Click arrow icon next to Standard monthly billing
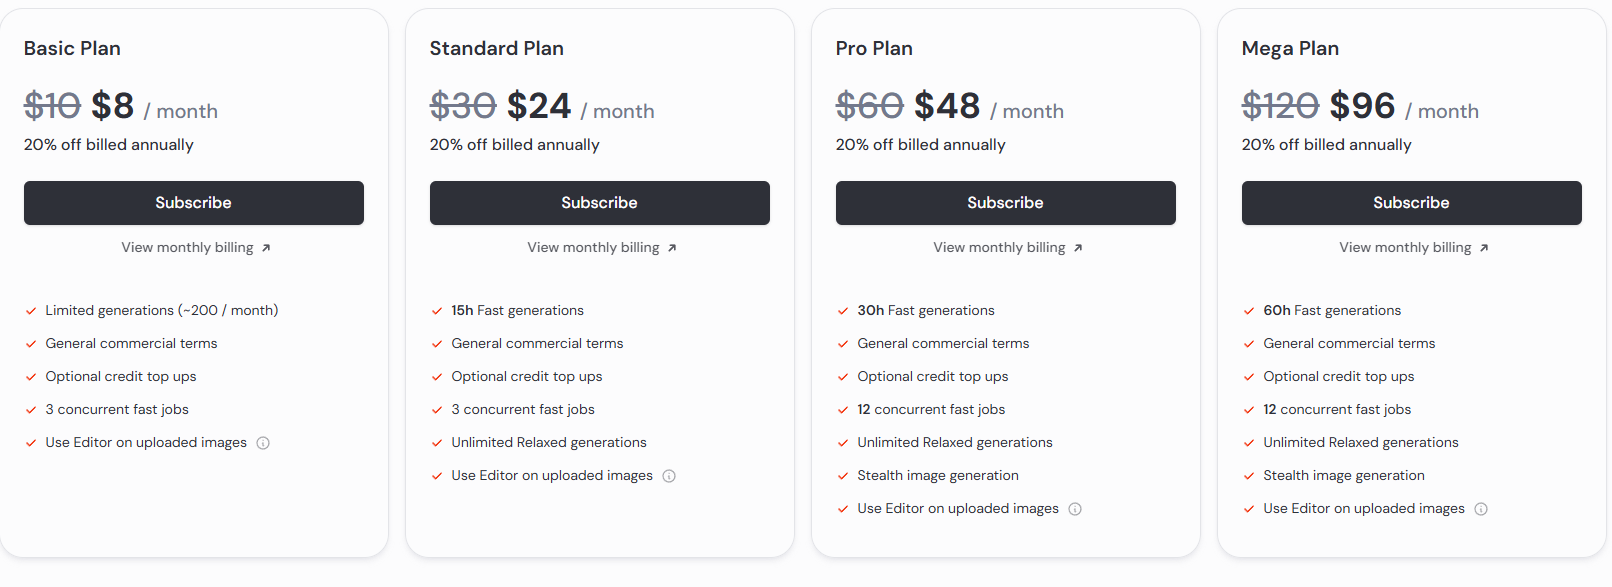The image size is (1612, 587). (672, 248)
